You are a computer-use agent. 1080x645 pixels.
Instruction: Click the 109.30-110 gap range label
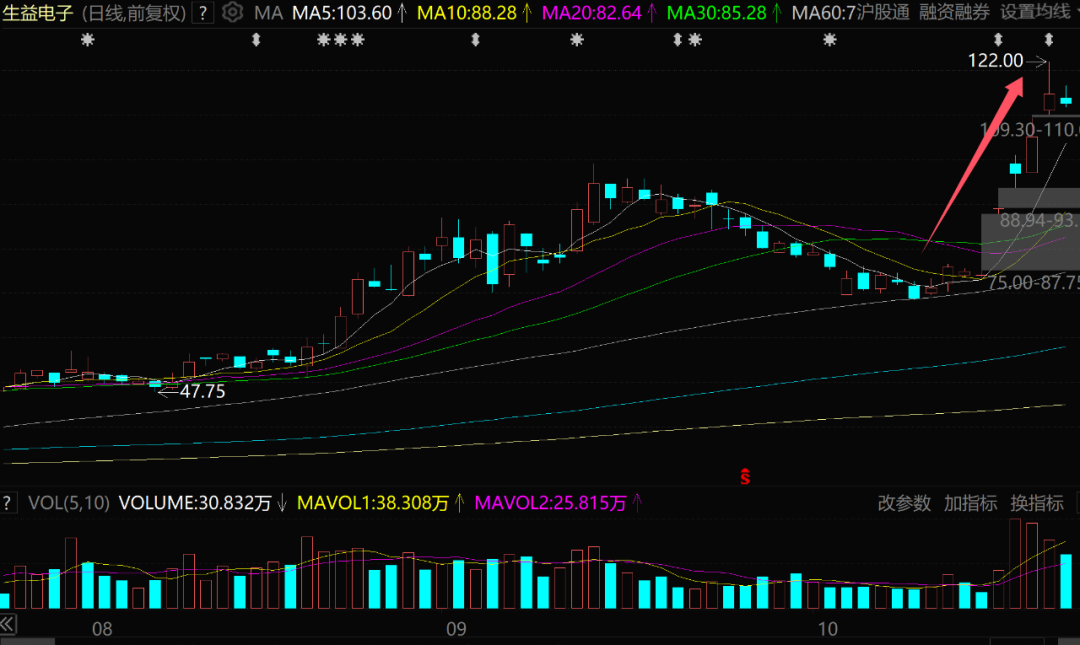coord(1029,130)
